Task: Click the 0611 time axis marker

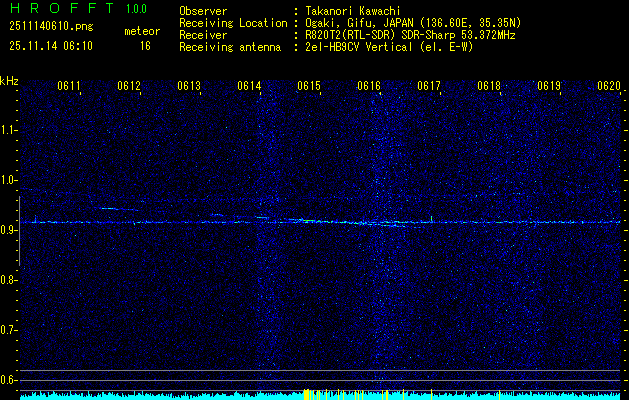Action: [69, 86]
